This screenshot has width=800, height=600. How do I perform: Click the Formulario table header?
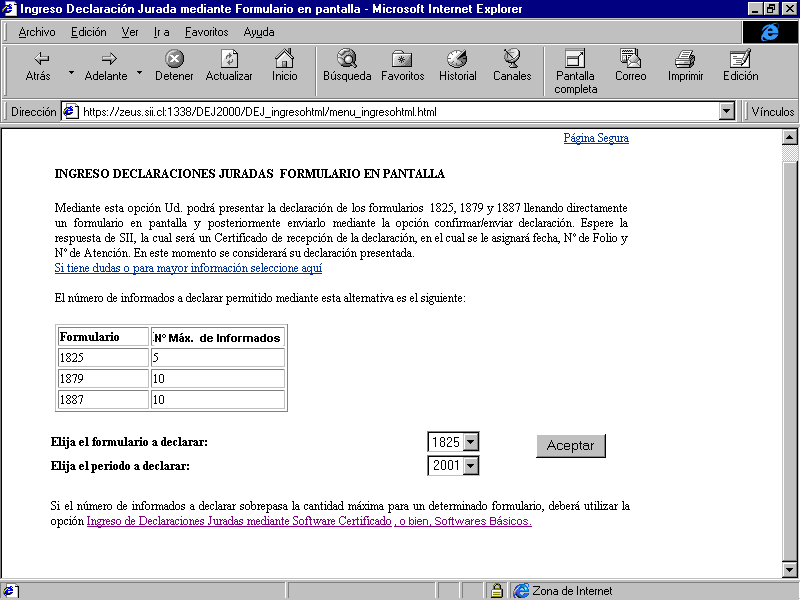(103, 337)
